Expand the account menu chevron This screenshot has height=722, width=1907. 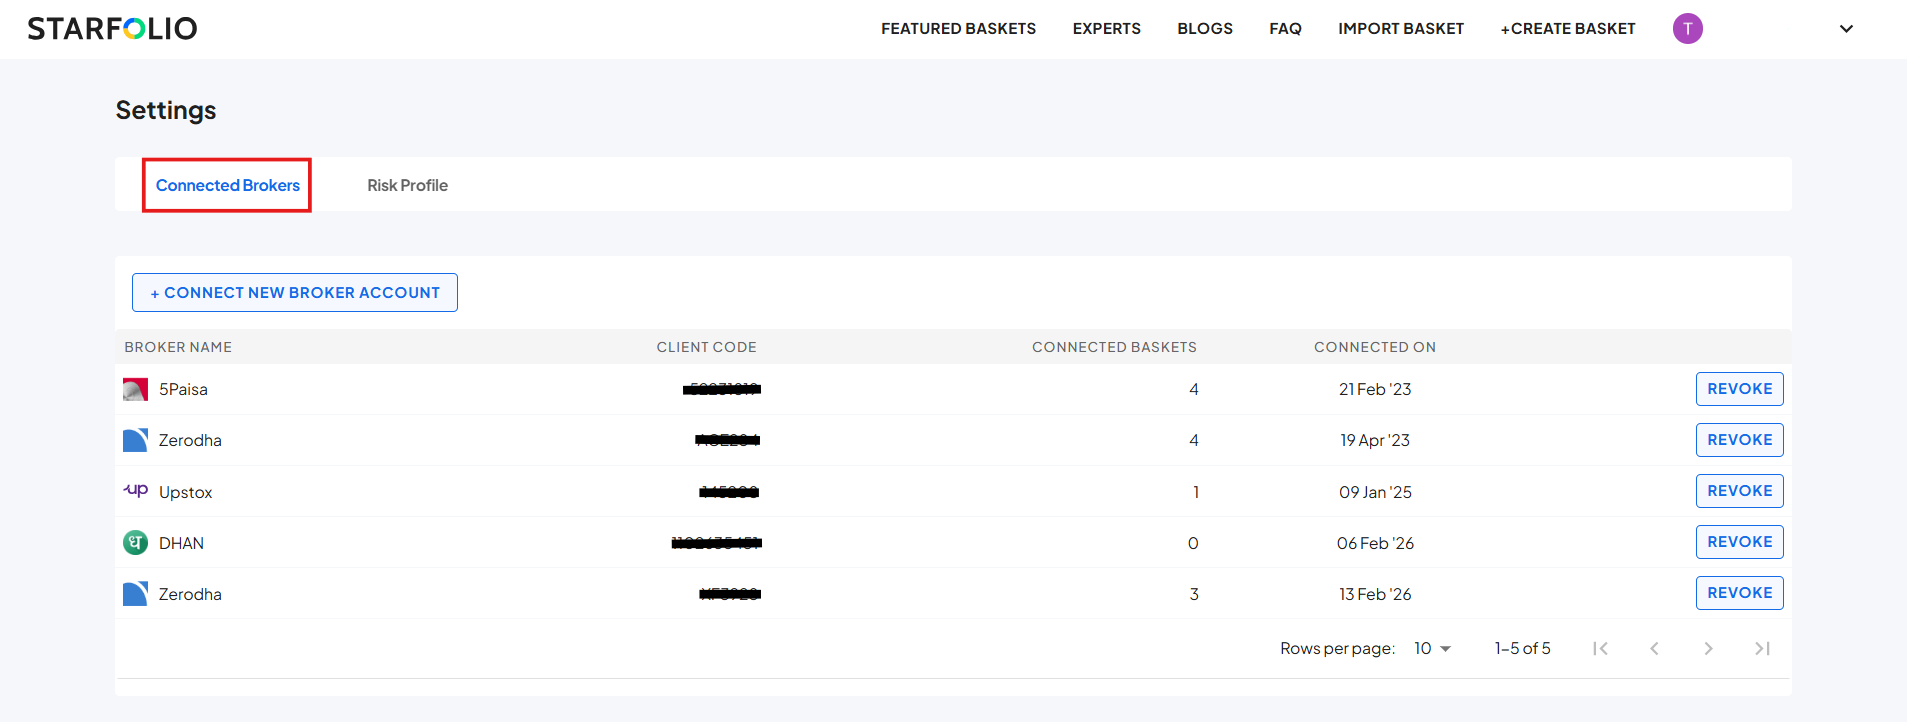[1846, 29]
